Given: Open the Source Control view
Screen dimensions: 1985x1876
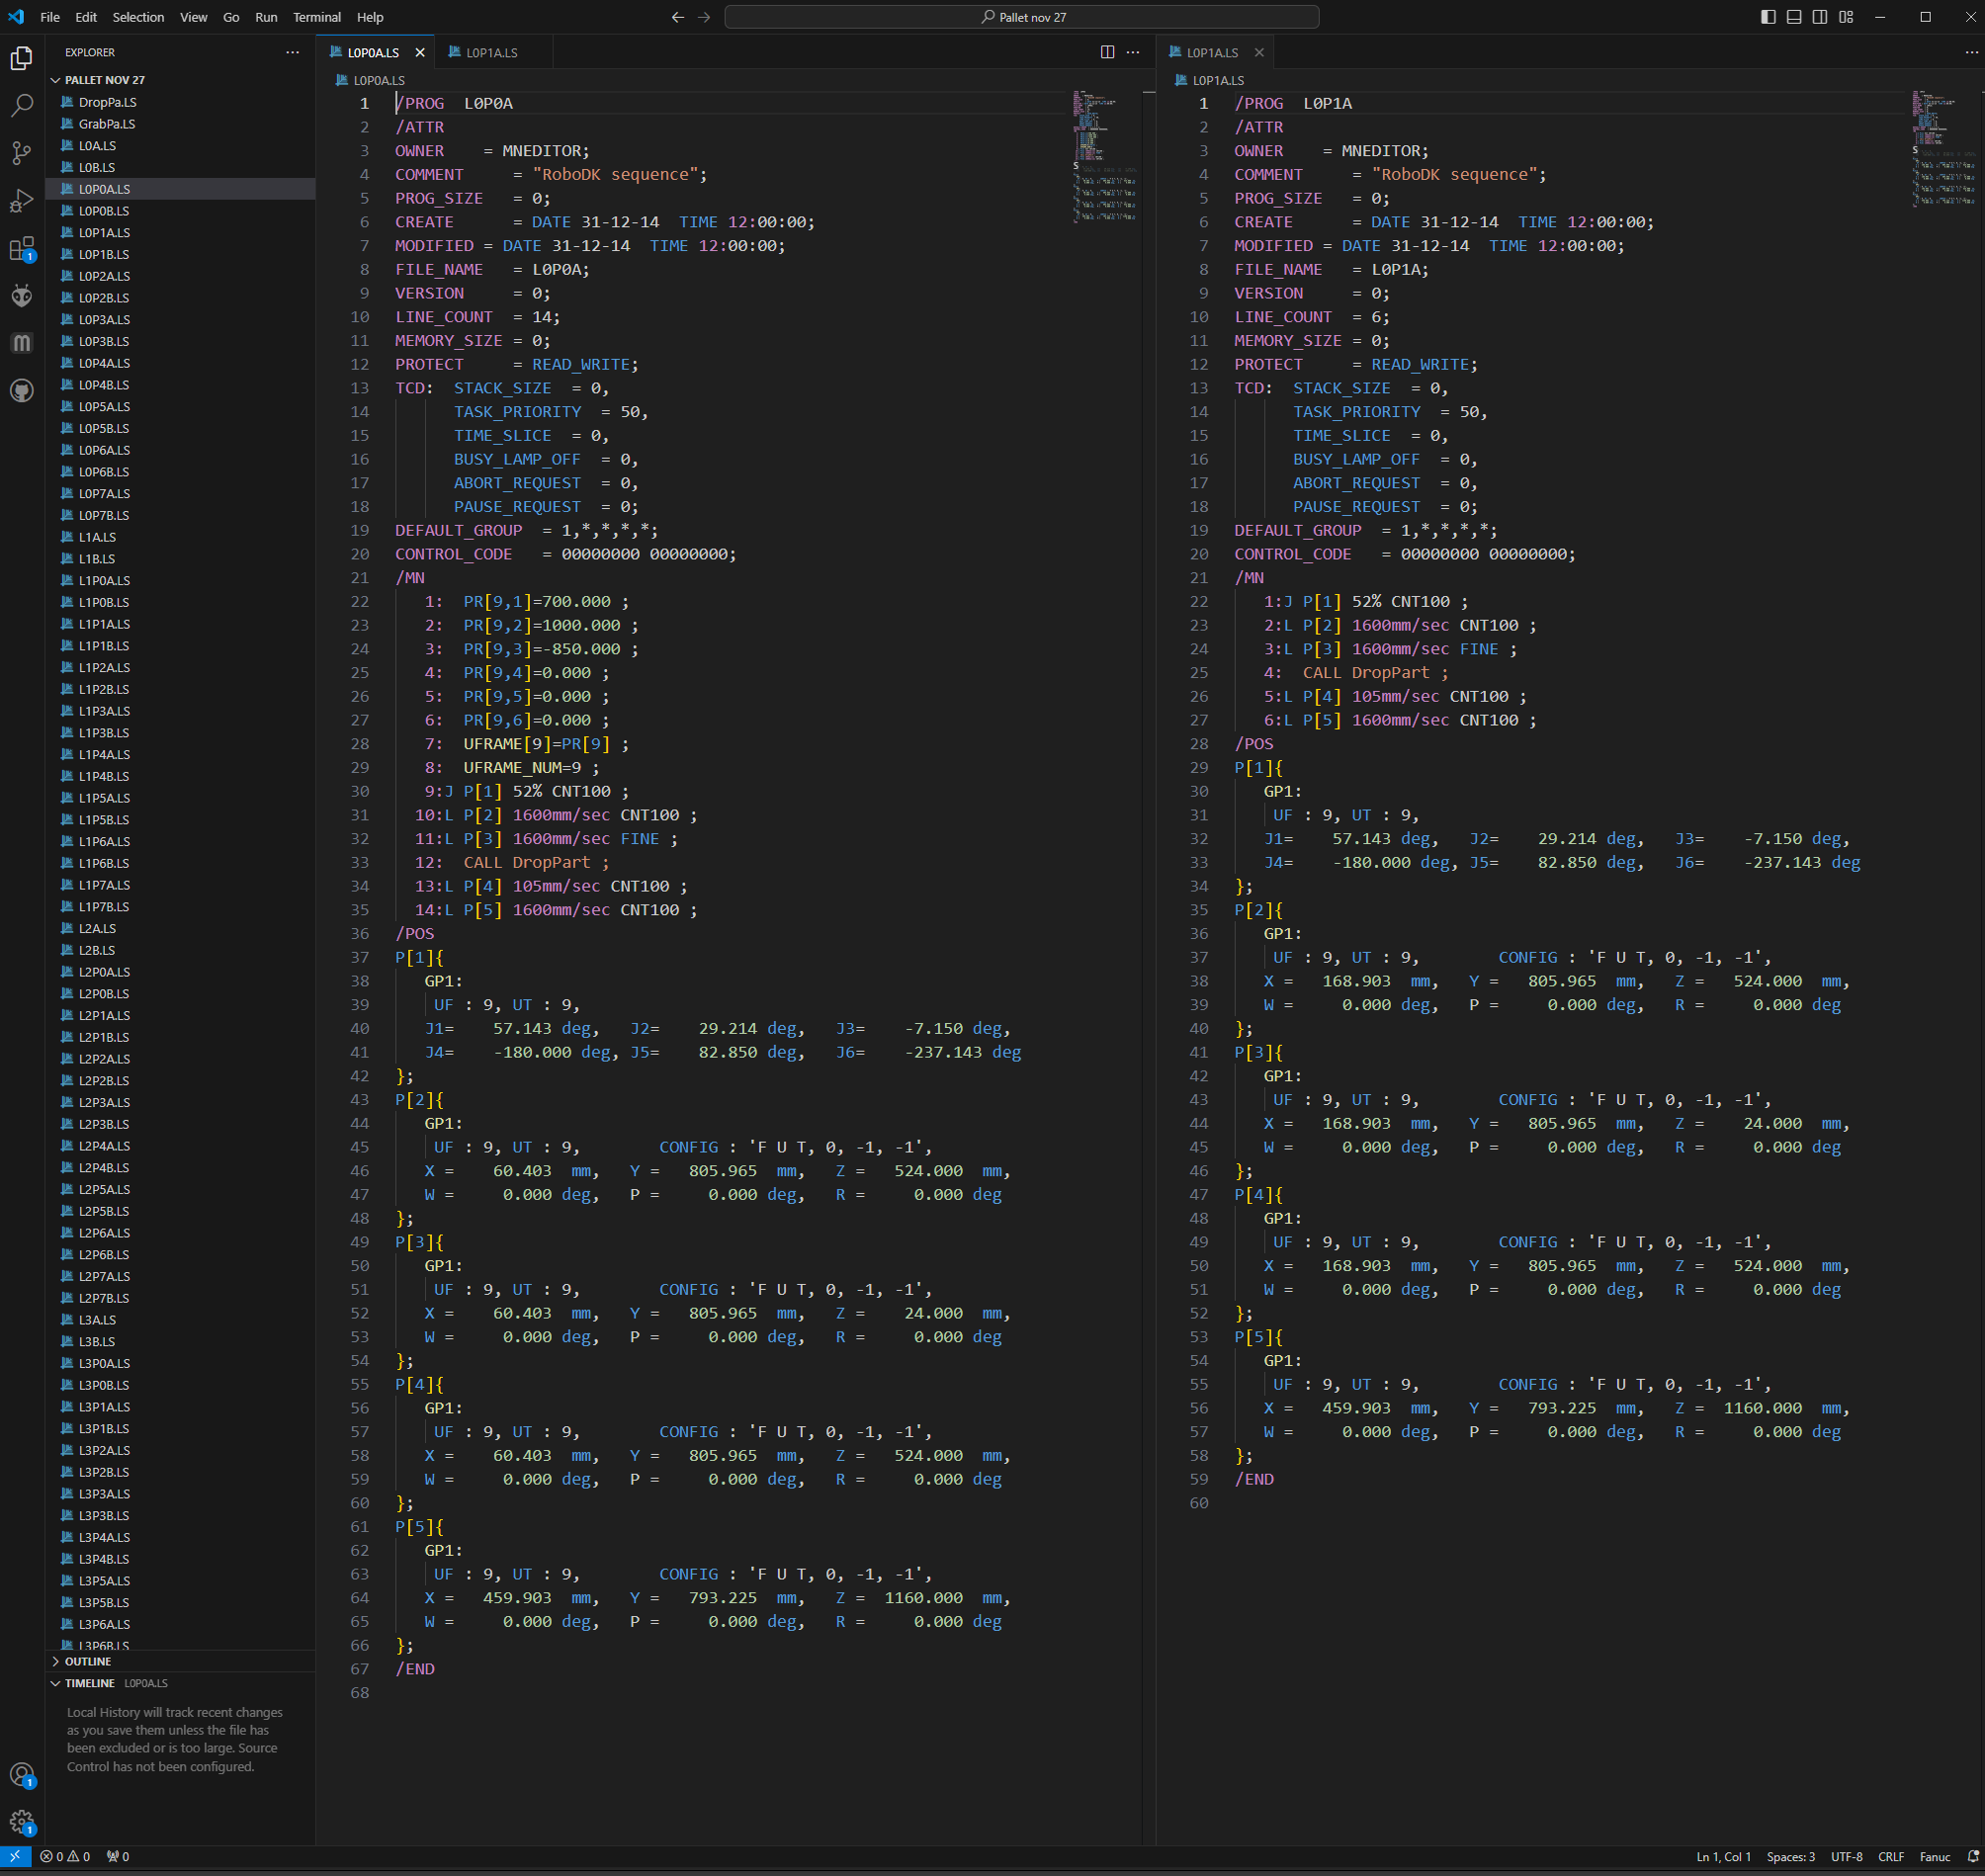Looking at the screenshot, I should click(22, 153).
